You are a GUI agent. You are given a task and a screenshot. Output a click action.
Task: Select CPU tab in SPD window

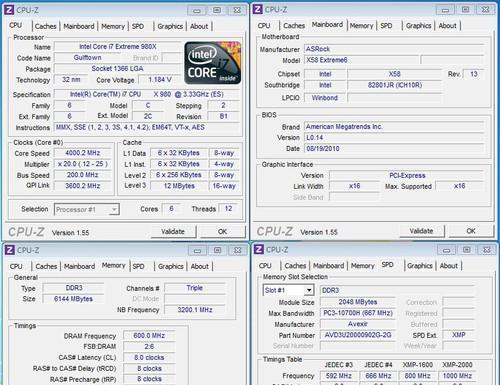(265, 266)
